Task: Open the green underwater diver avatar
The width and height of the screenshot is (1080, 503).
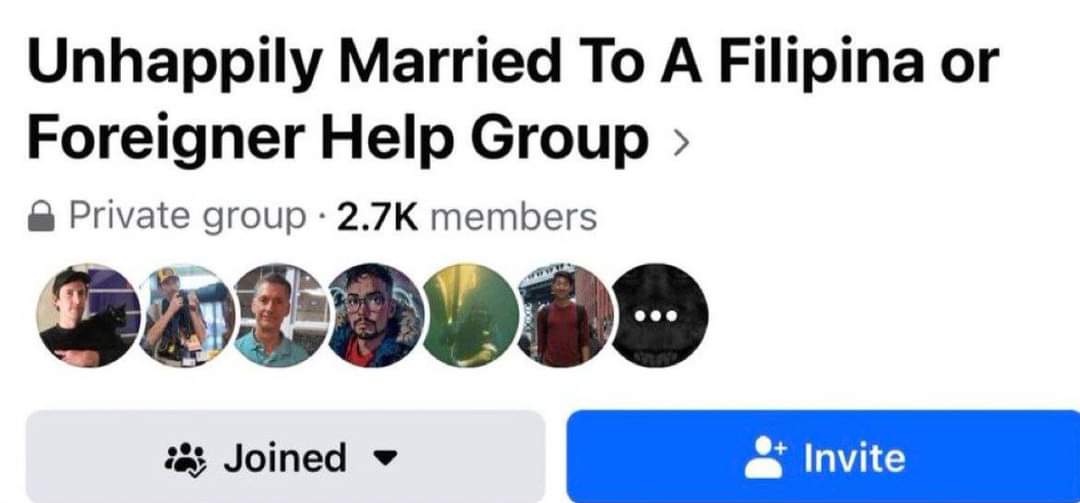Action: (x=470, y=316)
